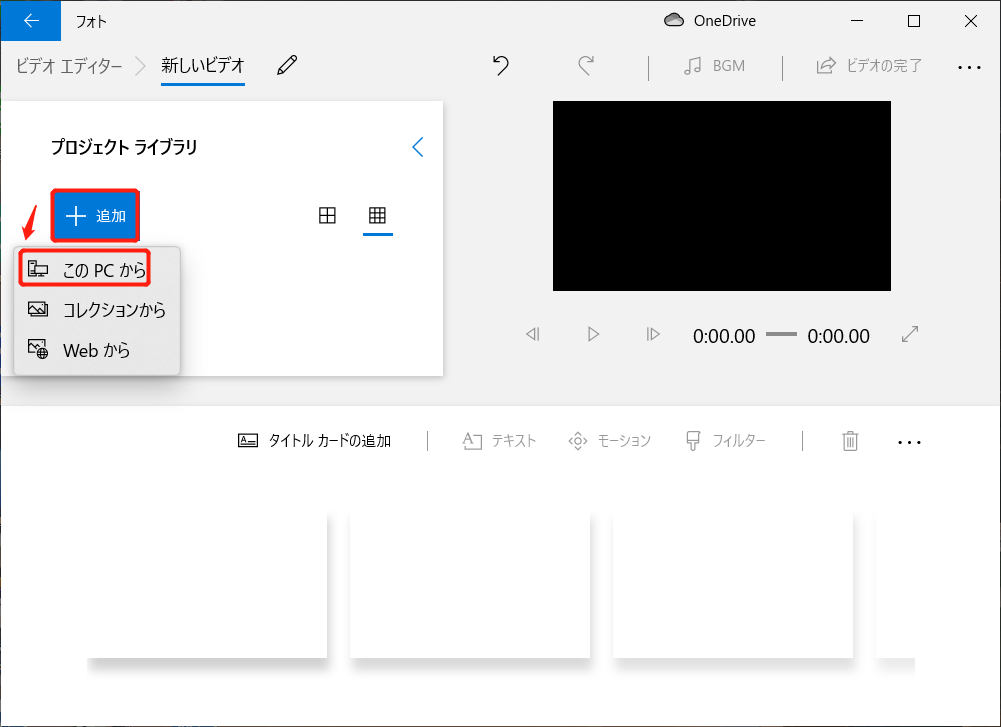
Task: Click the trash delete icon
Action: 850,440
